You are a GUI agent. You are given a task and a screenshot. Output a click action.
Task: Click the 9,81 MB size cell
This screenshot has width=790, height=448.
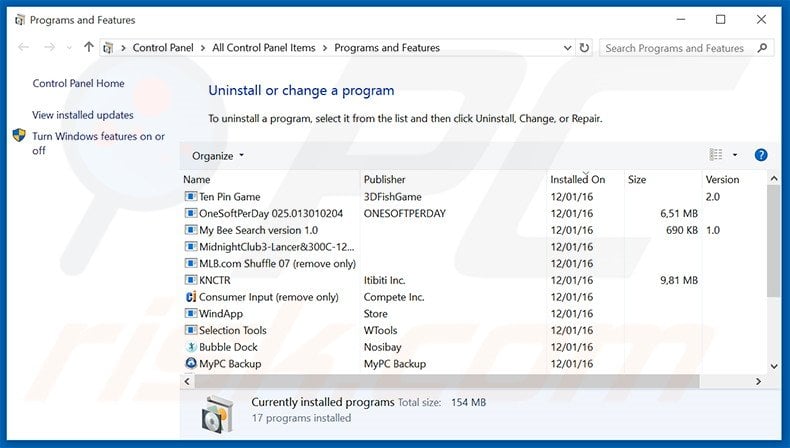(679, 280)
